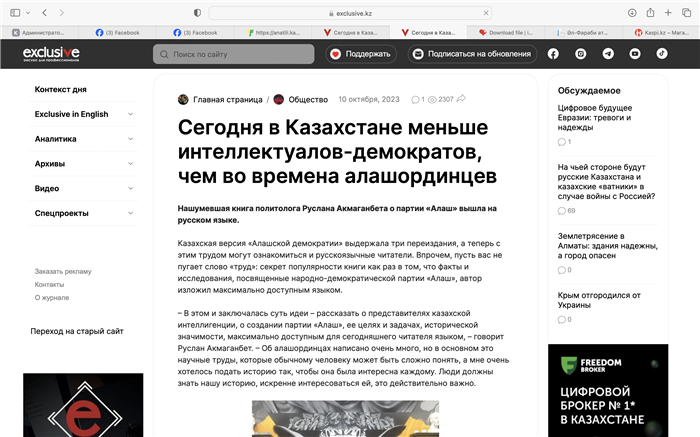The image size is (700, 437).
Task: Expand the 'Аналитика' sidebar section
Action: (x=131, y=139)
